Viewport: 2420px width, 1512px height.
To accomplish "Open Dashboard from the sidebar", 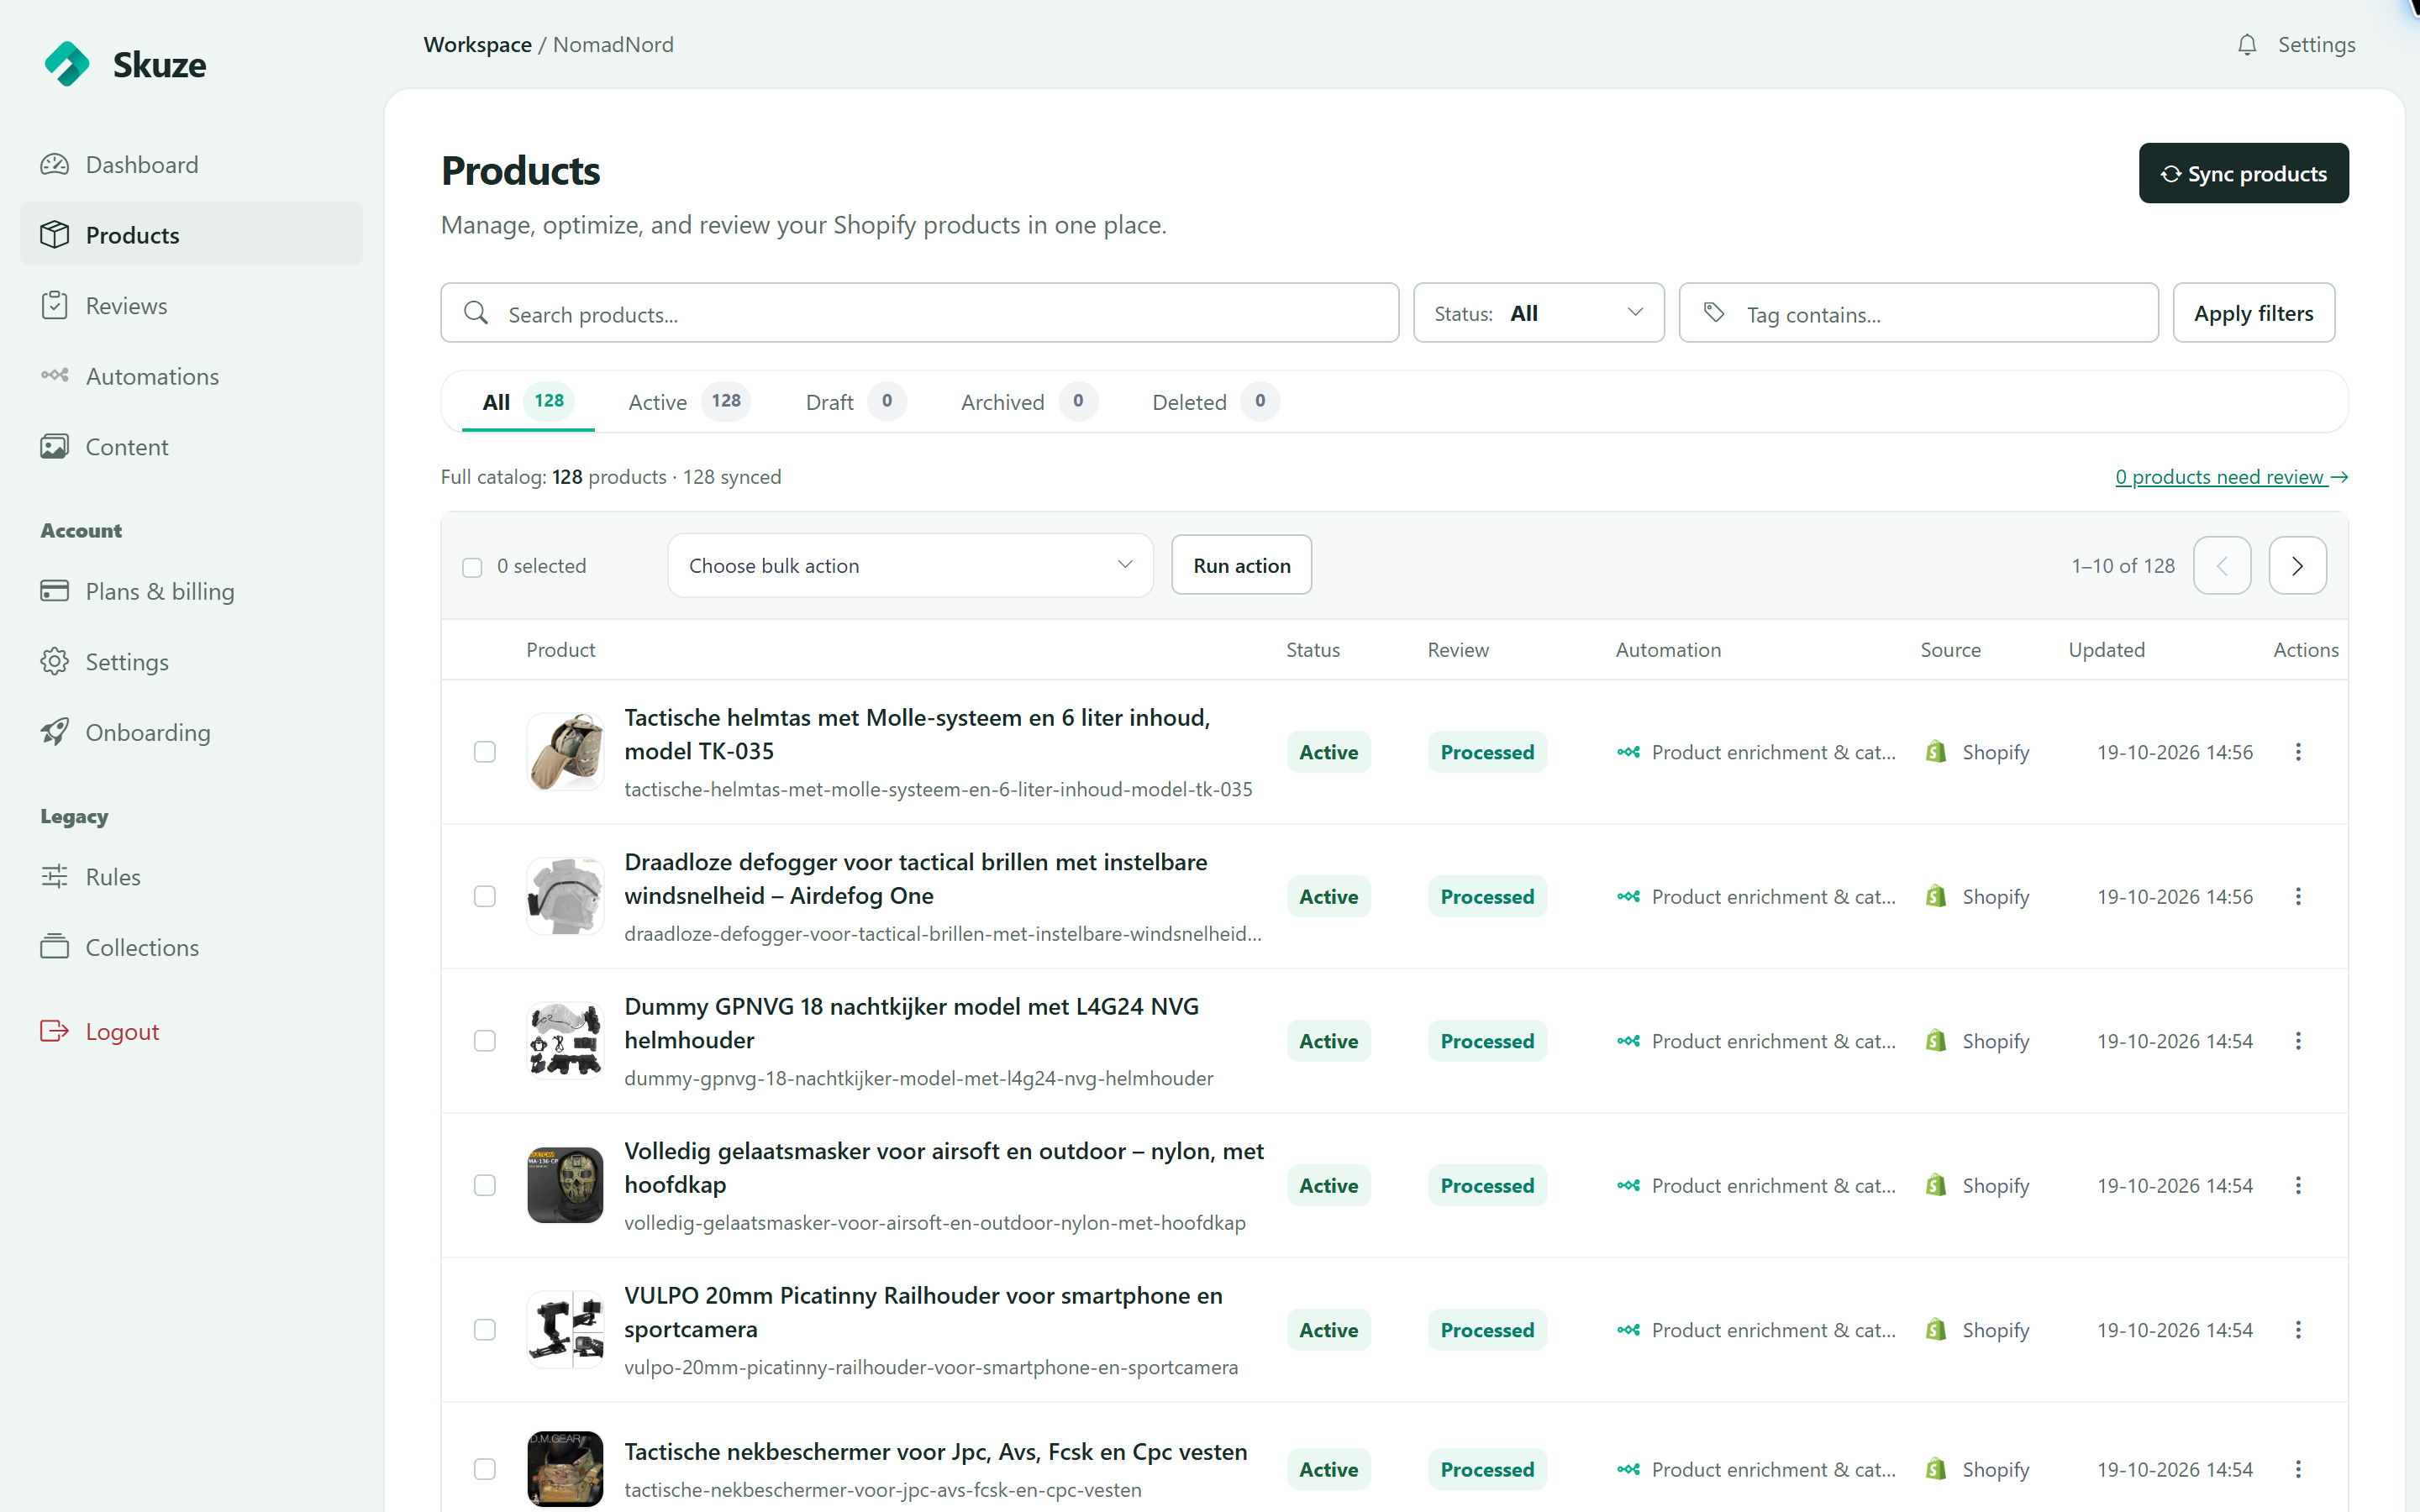I will [x=191, y=164].
